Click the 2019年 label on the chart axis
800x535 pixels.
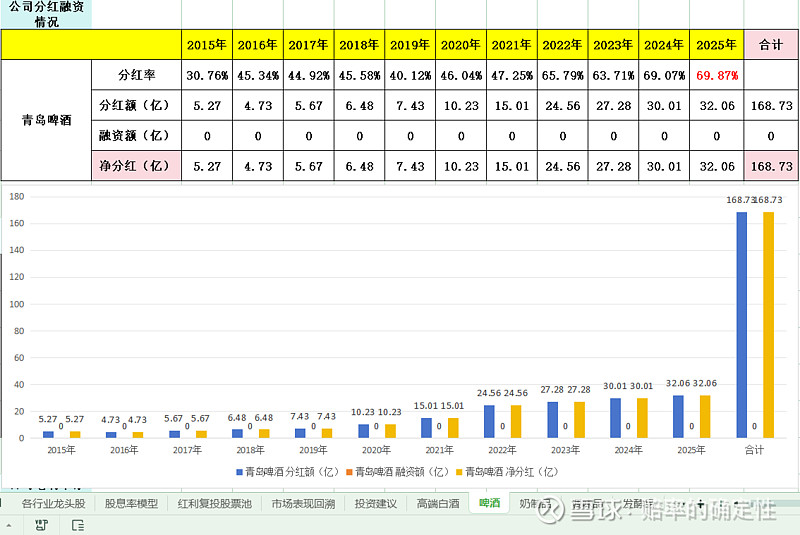[313, 450]
